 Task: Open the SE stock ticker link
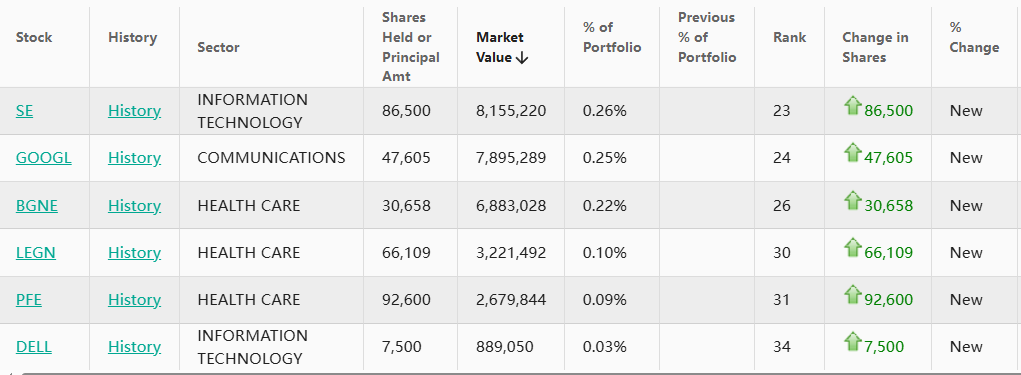[x=24, y=111]
